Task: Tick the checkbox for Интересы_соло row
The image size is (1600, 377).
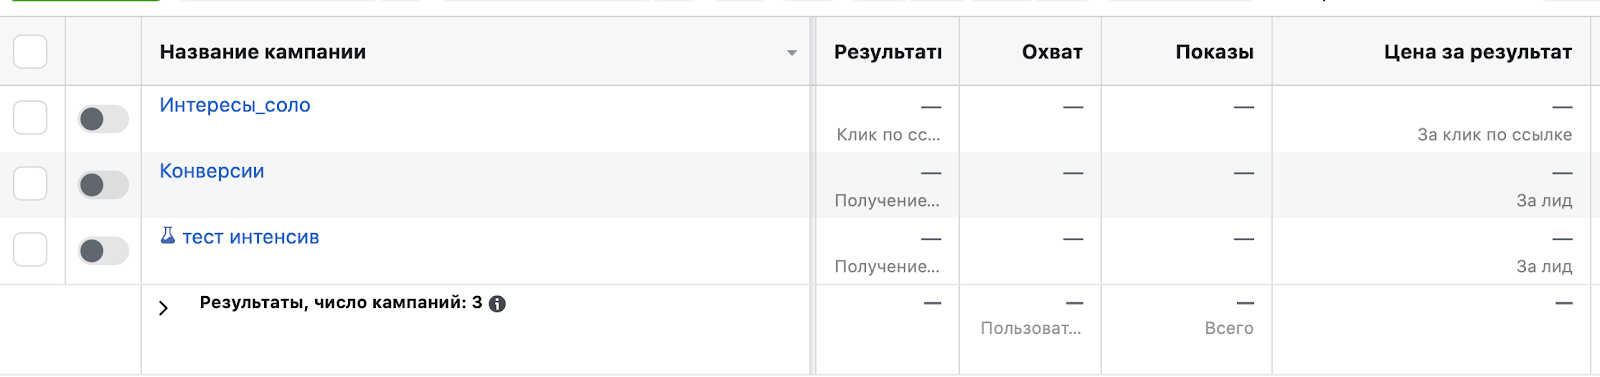Action: click(30, 118)
